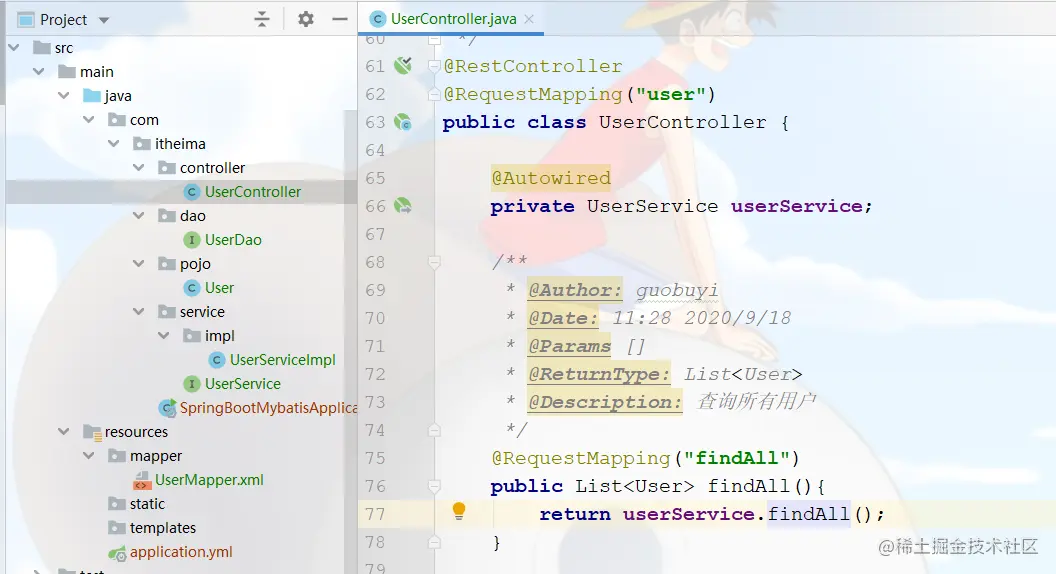Image resolution: width=1056 pixels, height=574 pixels.
Task: Collapse the src folder
Action: (14, 48)
